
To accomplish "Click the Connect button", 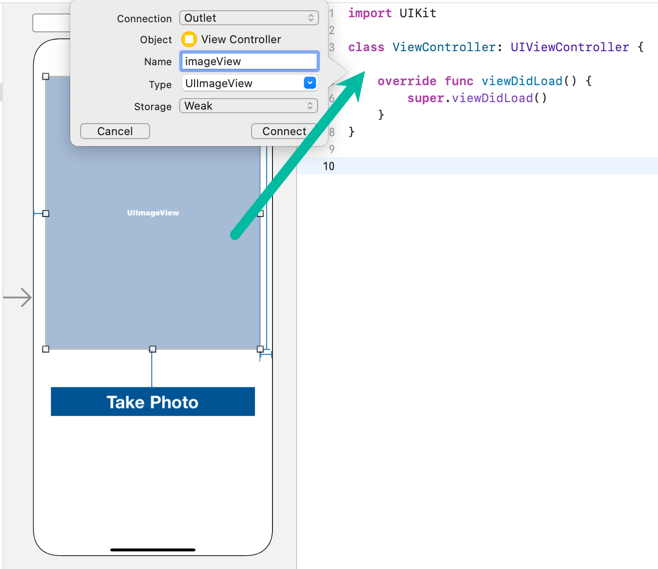I will point(284,131).
